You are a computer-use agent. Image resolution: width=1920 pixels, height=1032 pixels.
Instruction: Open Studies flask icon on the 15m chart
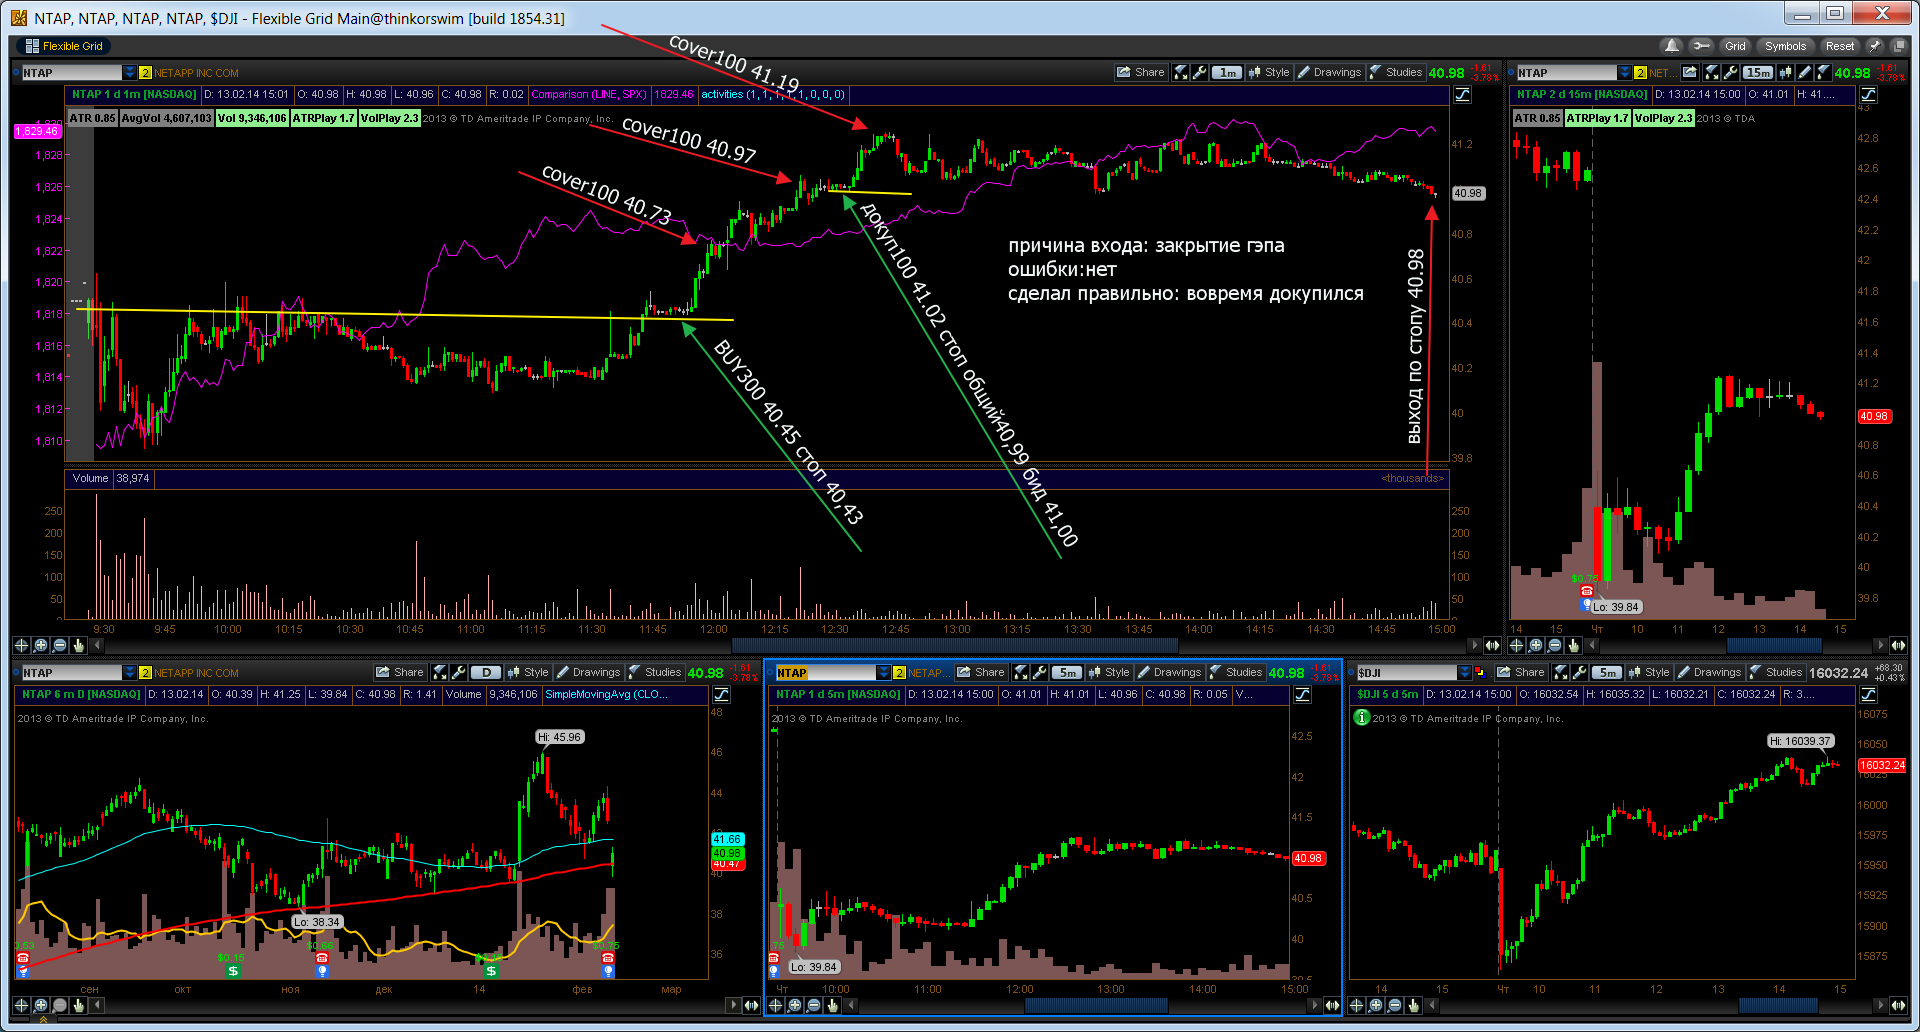coord(1823,72)
